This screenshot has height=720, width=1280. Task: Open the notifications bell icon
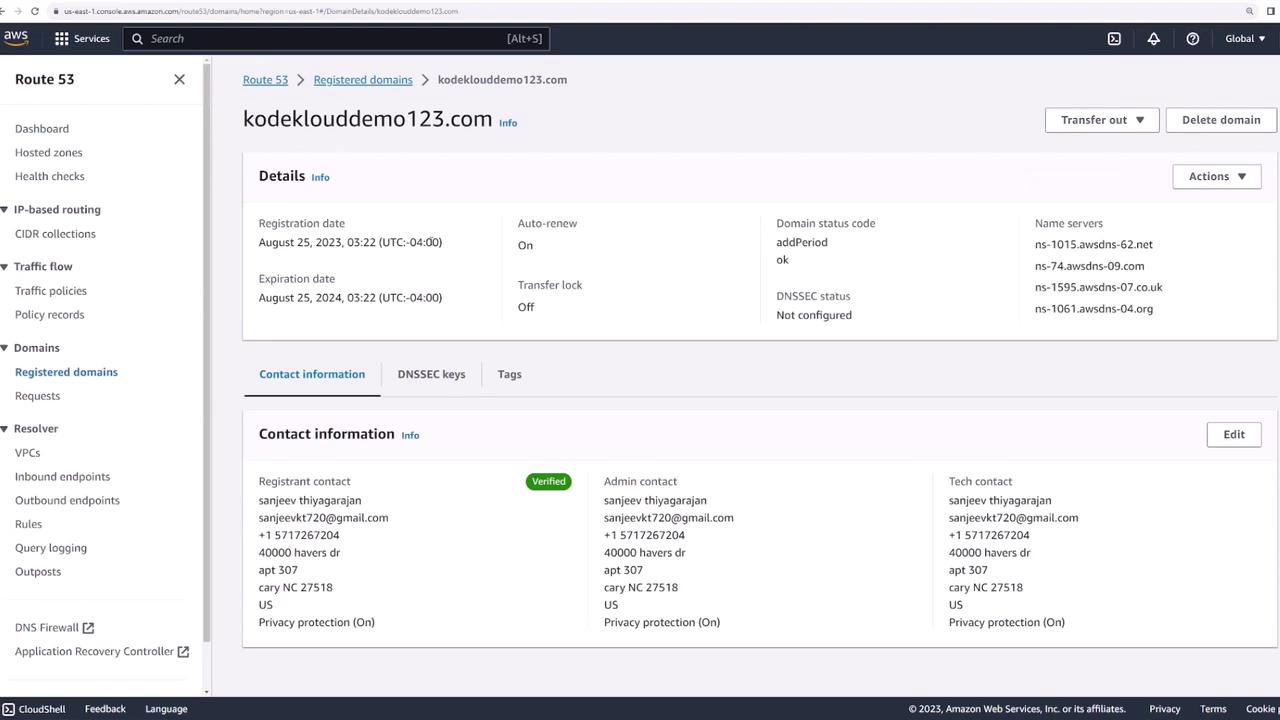coord(1153,39)
